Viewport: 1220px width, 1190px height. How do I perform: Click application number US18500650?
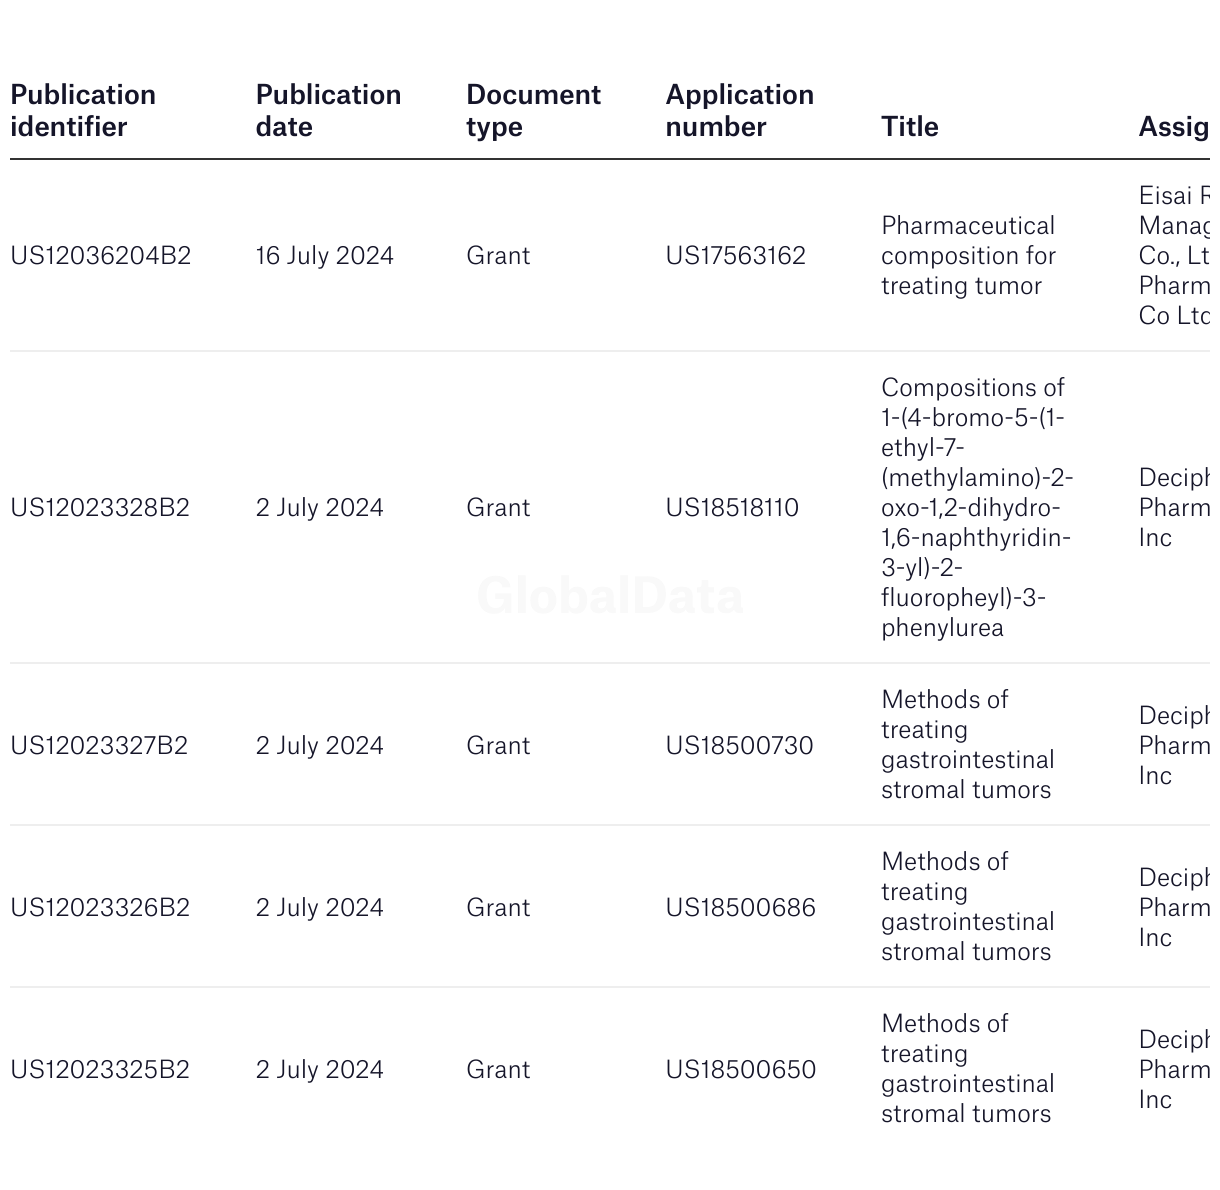pyautogui.click(x=741, y=1070)
